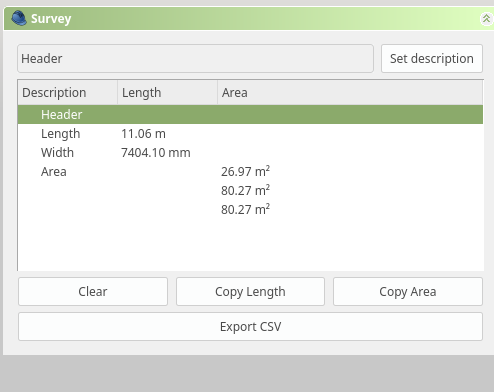Image resolution: width=494 pixels, height=392 pixels.
Task: Select the Length row in survey list
Action: [250, 134]
